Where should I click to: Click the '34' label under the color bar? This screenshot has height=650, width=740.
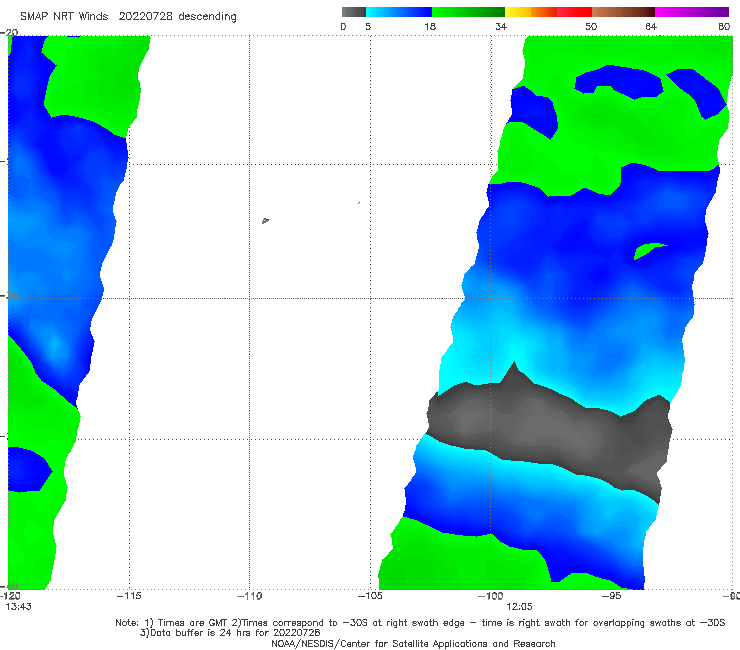[x=501, y=26]
